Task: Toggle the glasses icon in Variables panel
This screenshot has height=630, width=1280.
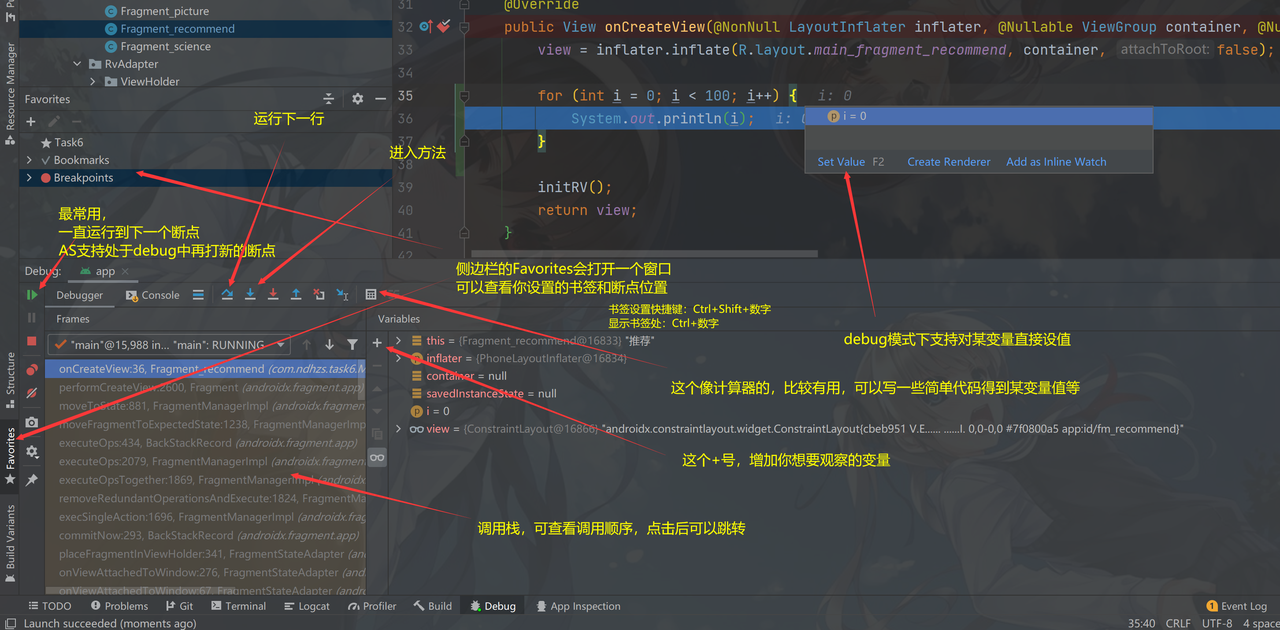Action: click(377, 457)
